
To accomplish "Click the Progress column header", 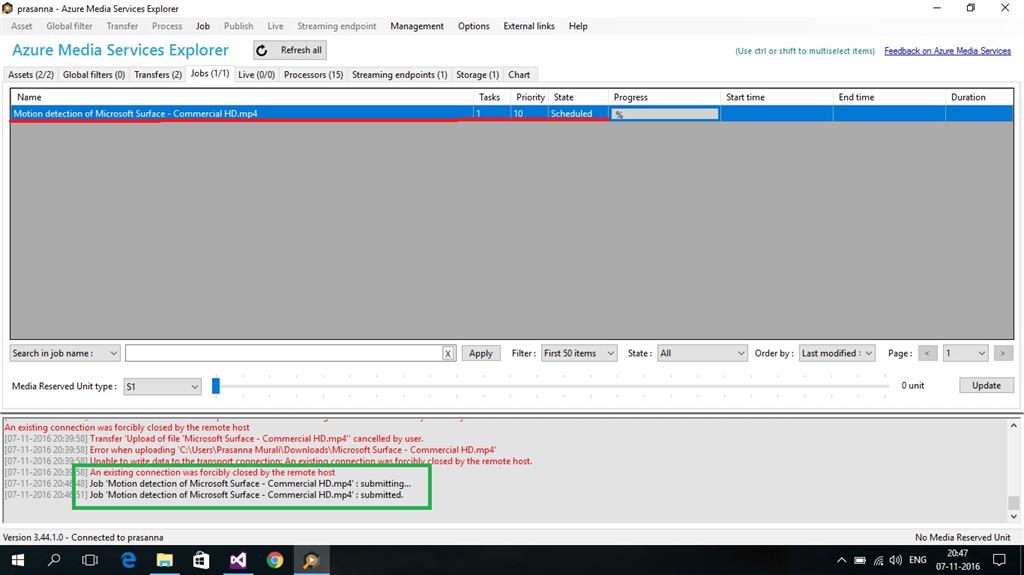I will (664, 97).
